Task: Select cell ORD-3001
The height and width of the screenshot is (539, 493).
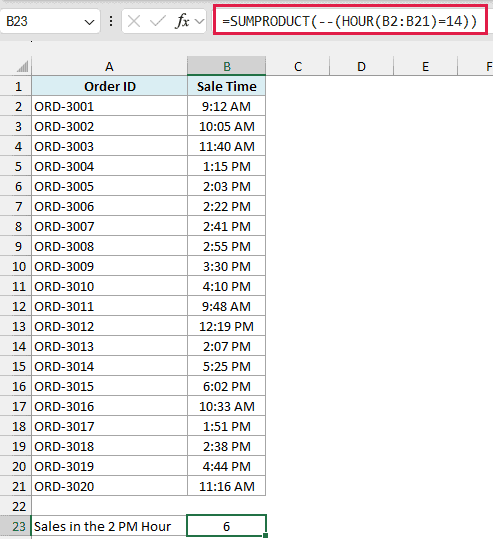Action: pos(109,106)
